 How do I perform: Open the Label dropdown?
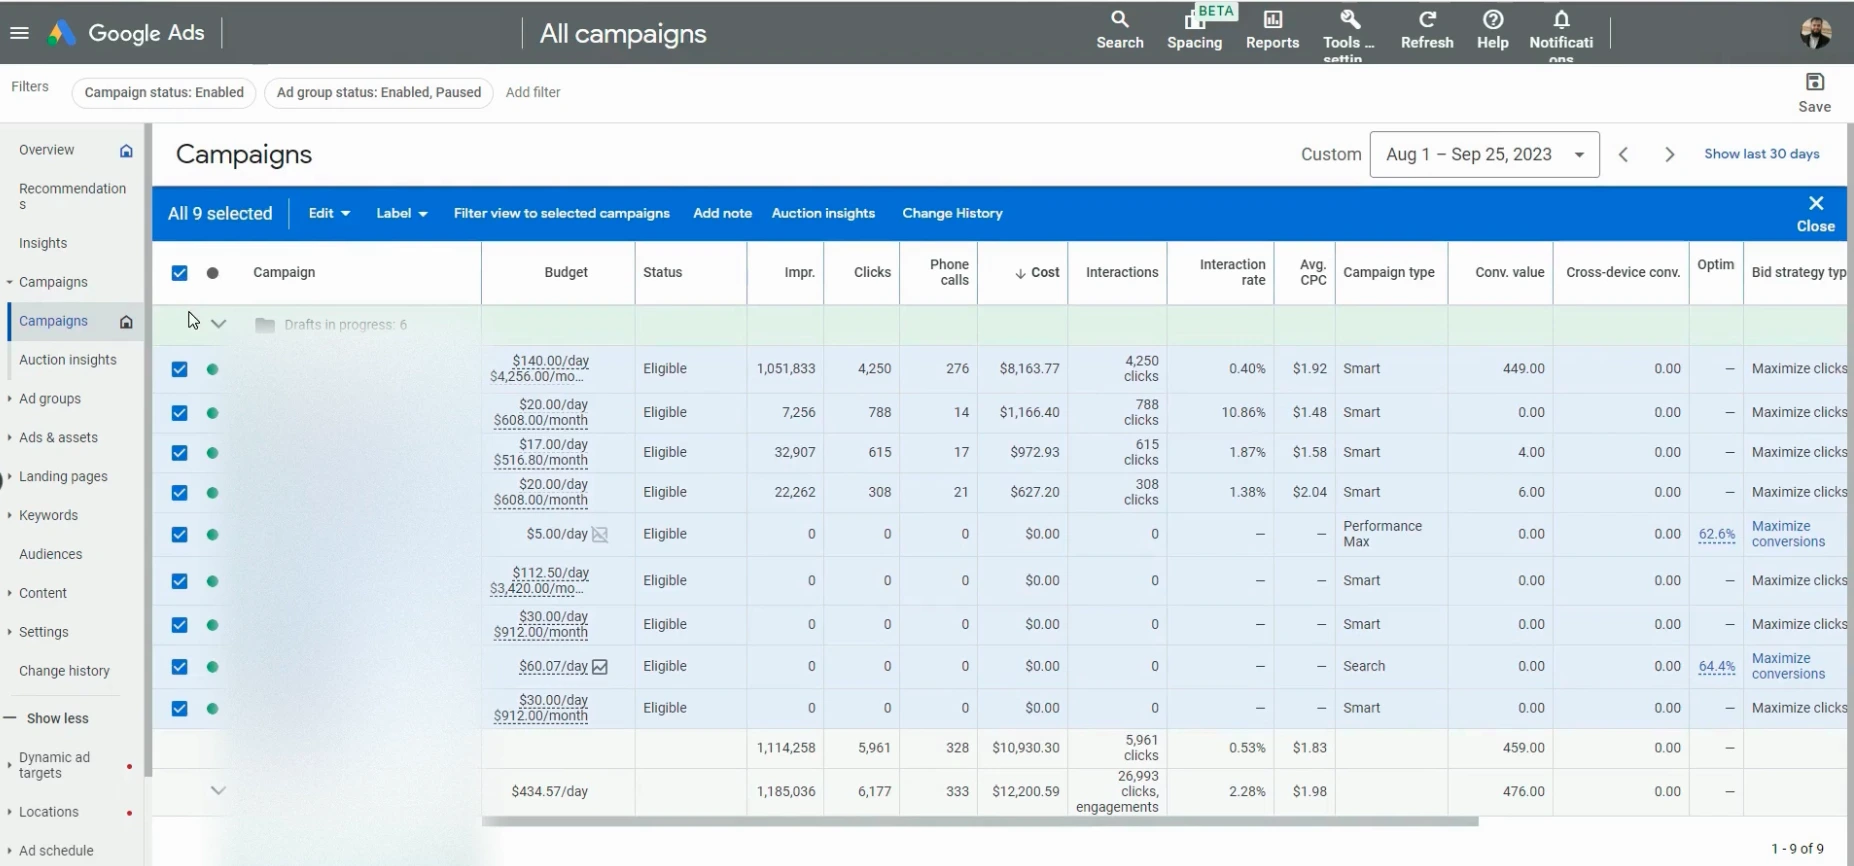(x=401, y=213)
